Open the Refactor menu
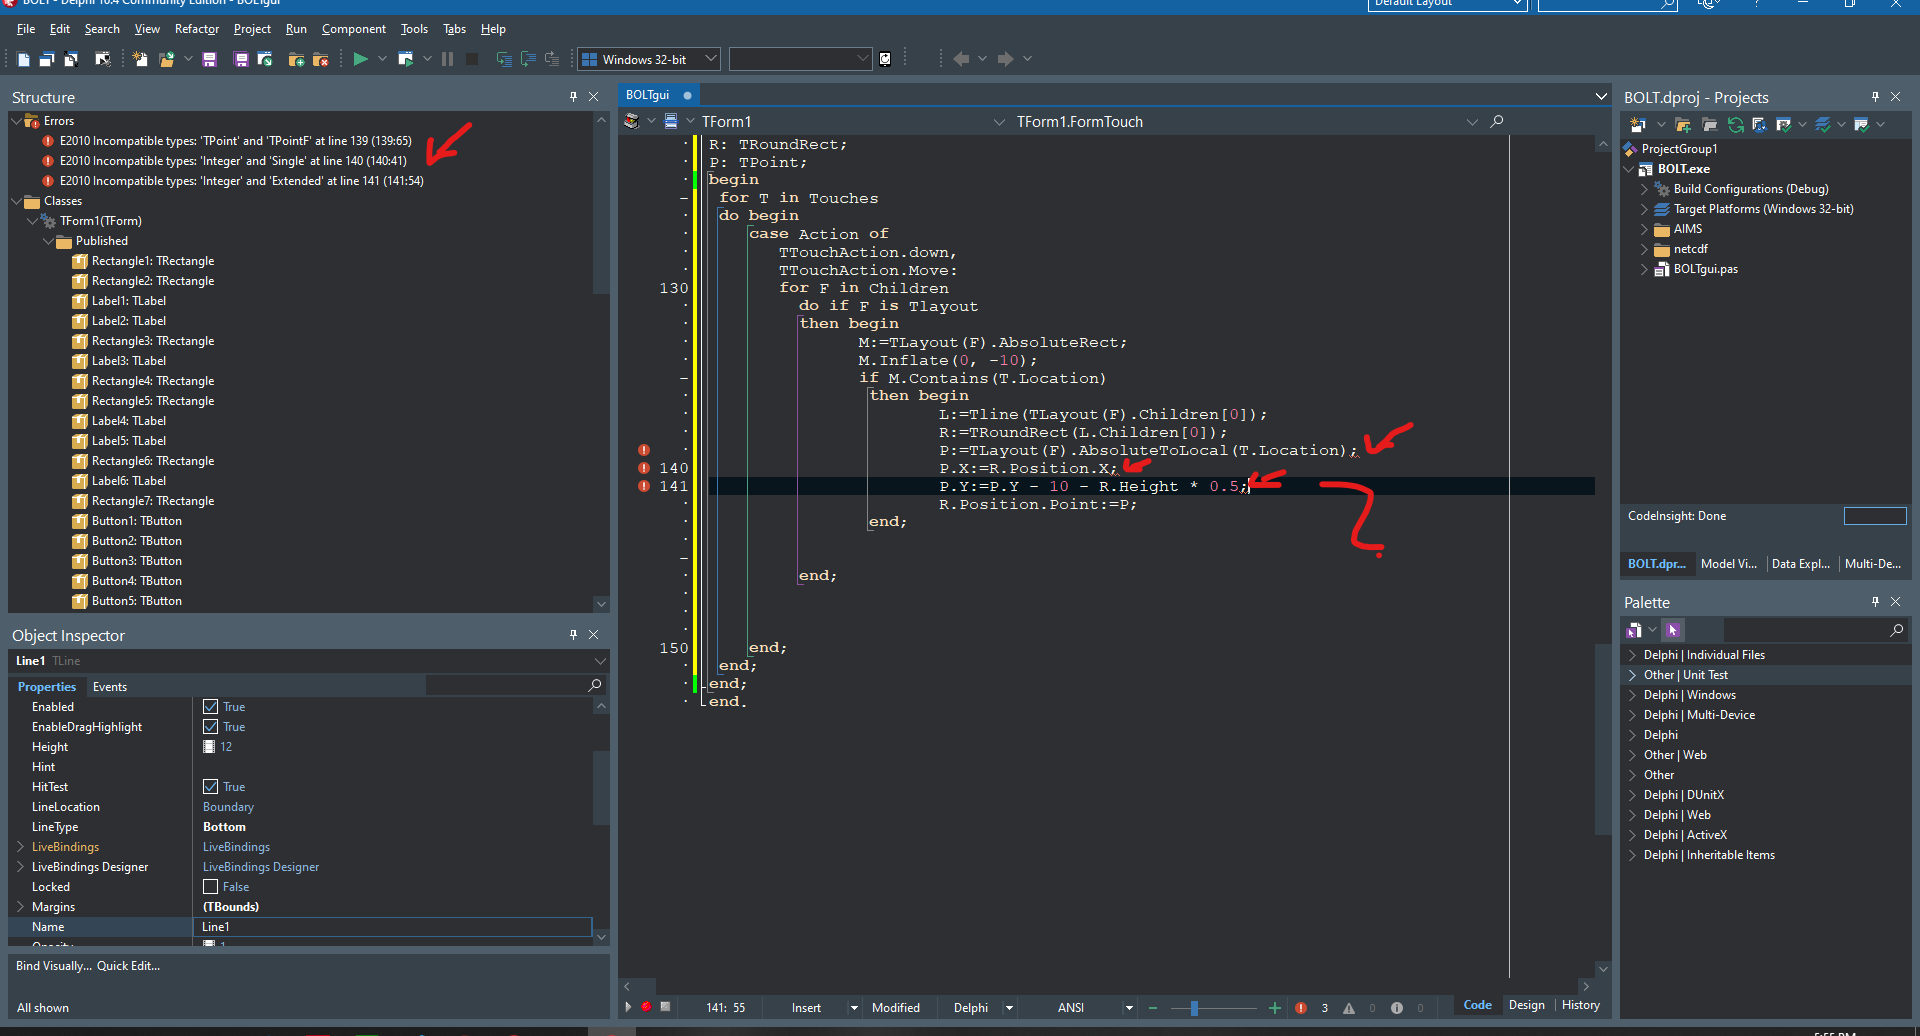Viewport: 1920px width, 1036px height. coord(197,29)
